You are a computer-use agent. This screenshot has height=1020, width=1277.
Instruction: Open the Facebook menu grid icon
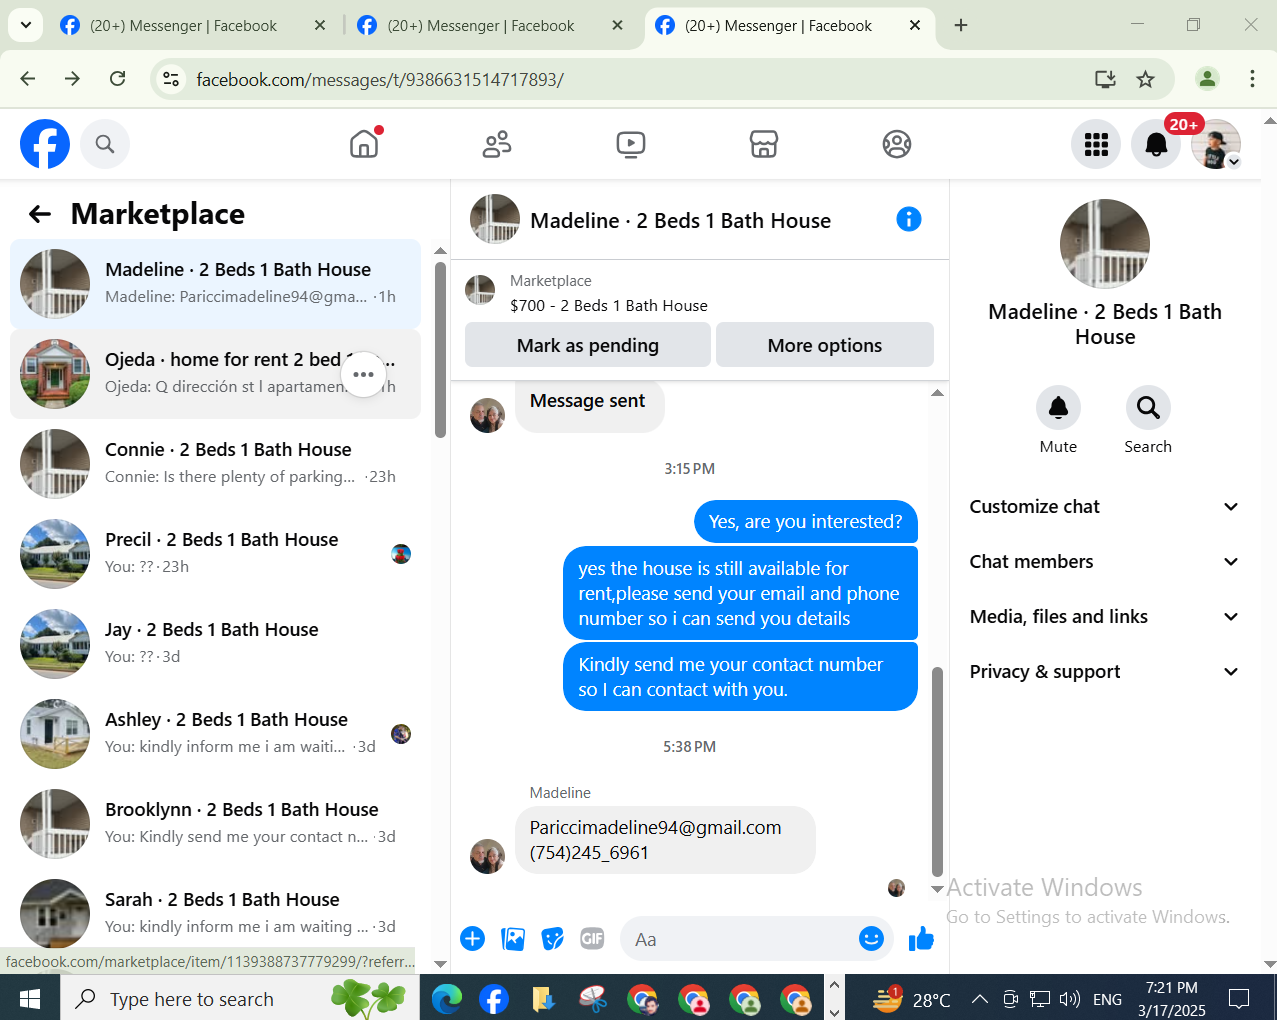coord(1096,144)
